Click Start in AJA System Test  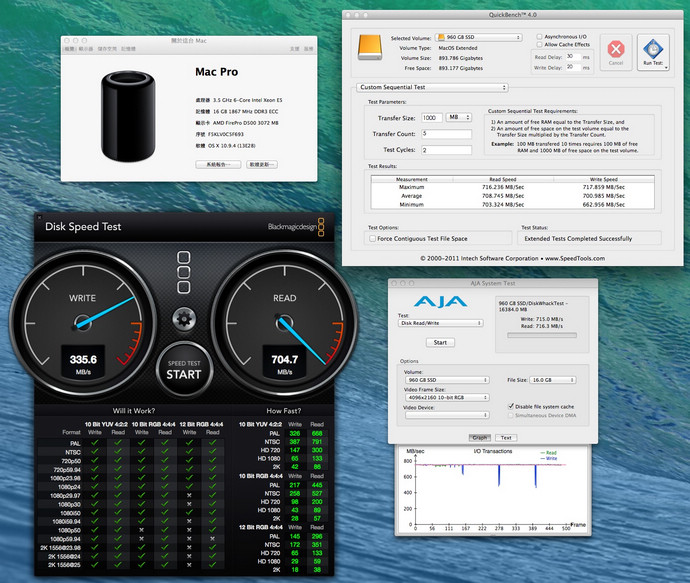tap(440, 342)
